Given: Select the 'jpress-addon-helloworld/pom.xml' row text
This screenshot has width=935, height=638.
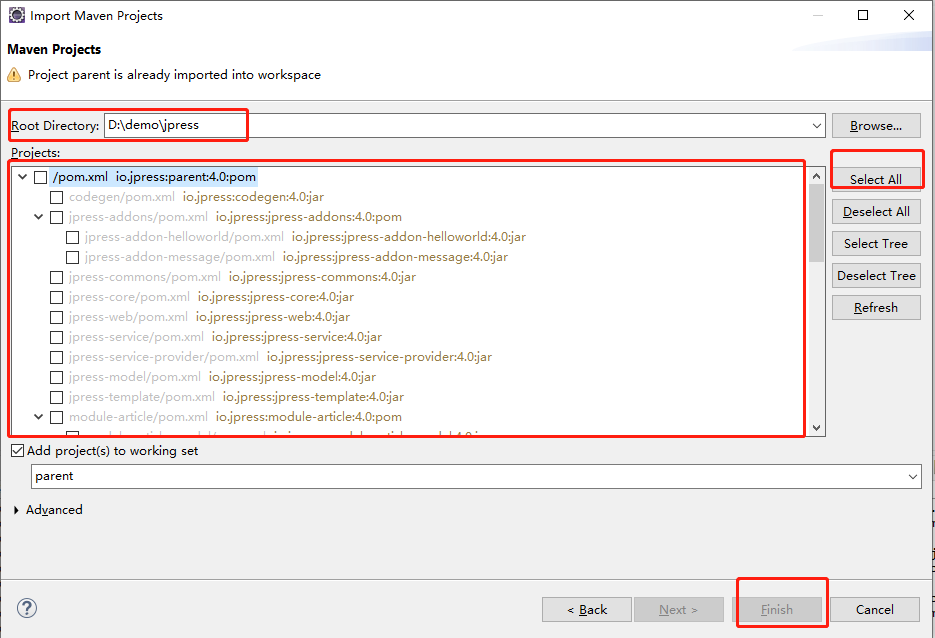Looking at the screenshot, I should pos(305,237).
